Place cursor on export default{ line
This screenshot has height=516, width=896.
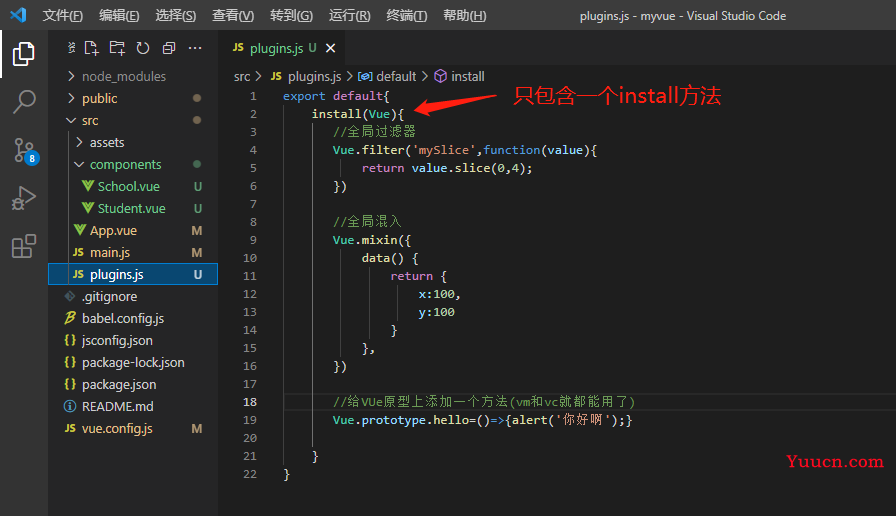[x=336, y=96]
